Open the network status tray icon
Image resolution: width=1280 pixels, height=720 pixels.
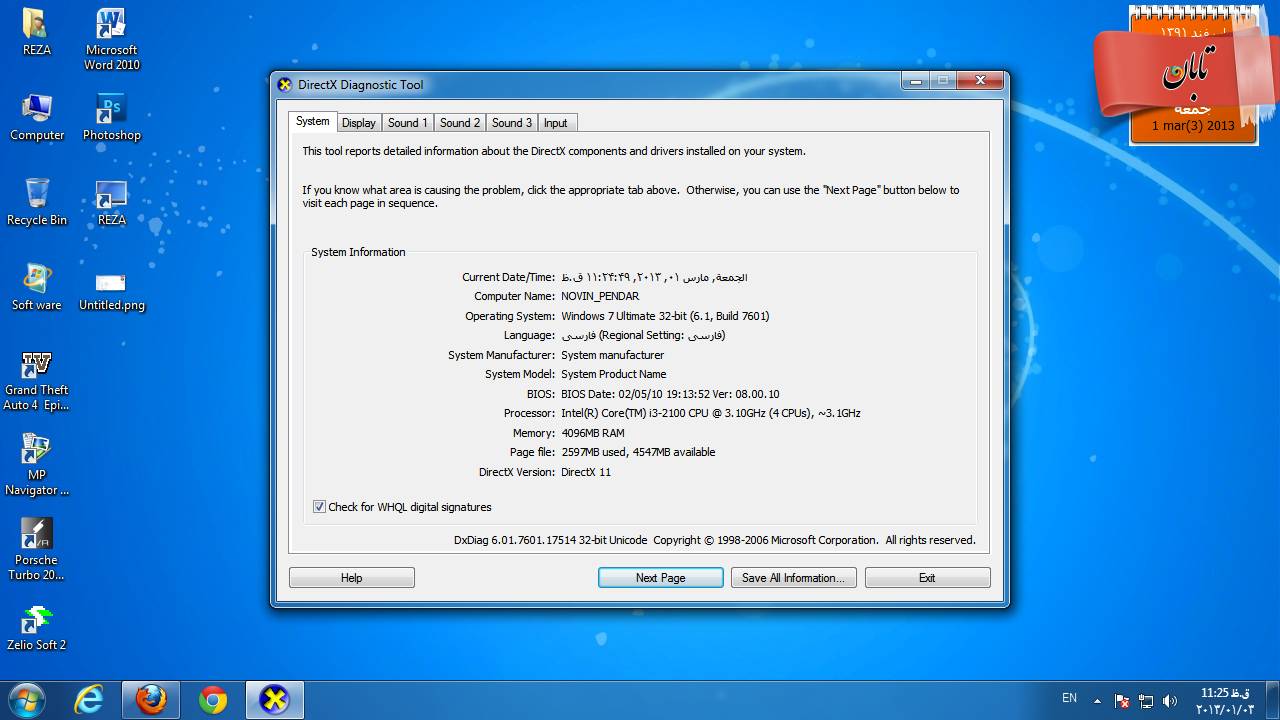[x=1146, y=701]
